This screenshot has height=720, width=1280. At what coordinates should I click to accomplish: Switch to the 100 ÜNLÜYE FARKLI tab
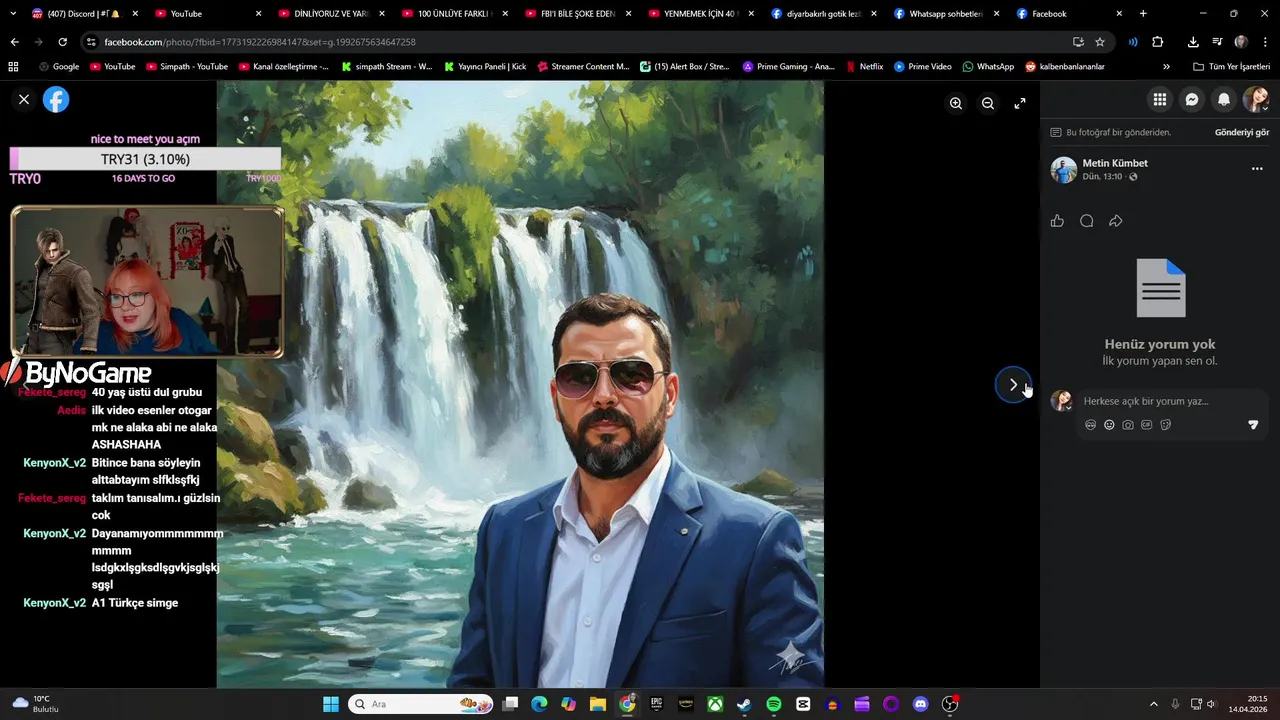(x=455, y=14)
